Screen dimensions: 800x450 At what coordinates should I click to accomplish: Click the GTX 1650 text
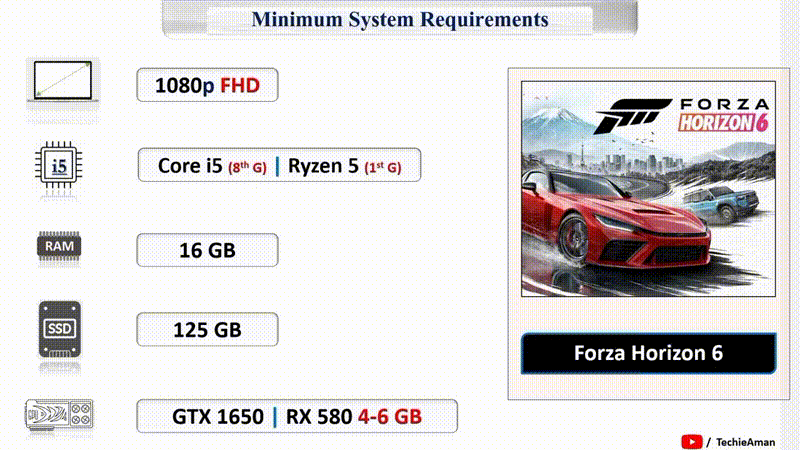click(x=218, y=417)
